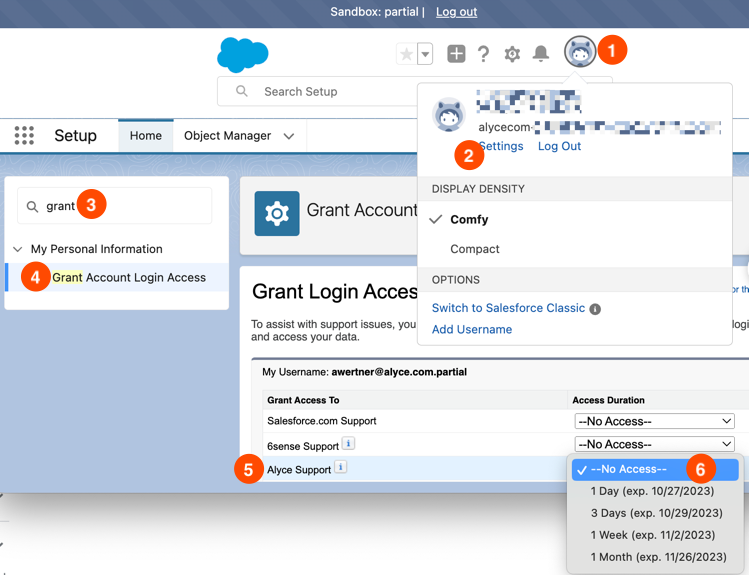The image size is (749, 575).
Task: Choose 1 Day (exp. 10/27/2023) option
Action: click(x=652, y=491)
